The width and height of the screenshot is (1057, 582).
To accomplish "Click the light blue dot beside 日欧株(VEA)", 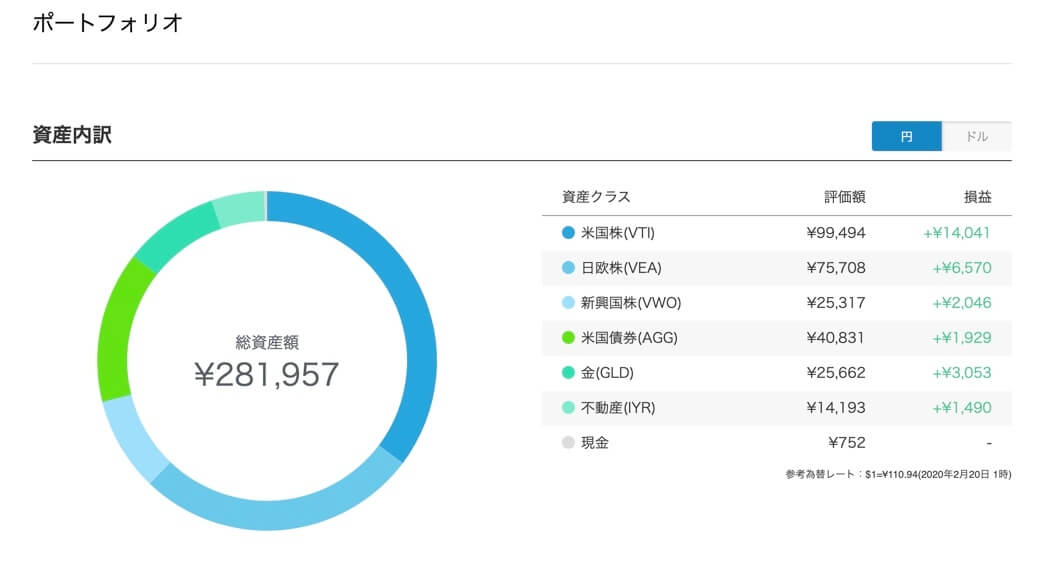I will click(568, 268).
